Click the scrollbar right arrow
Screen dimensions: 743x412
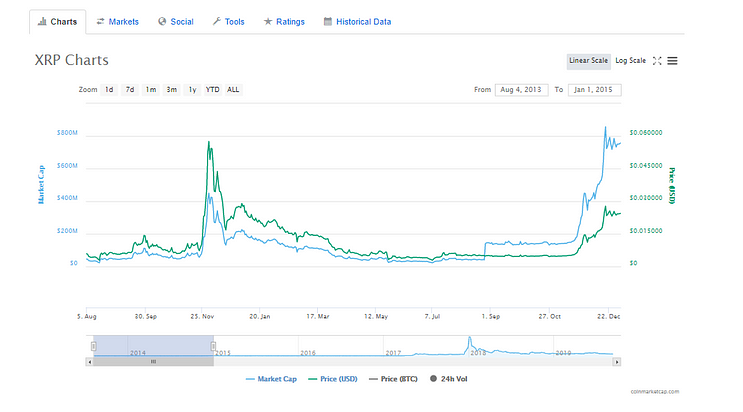click(x=616, y=362)
